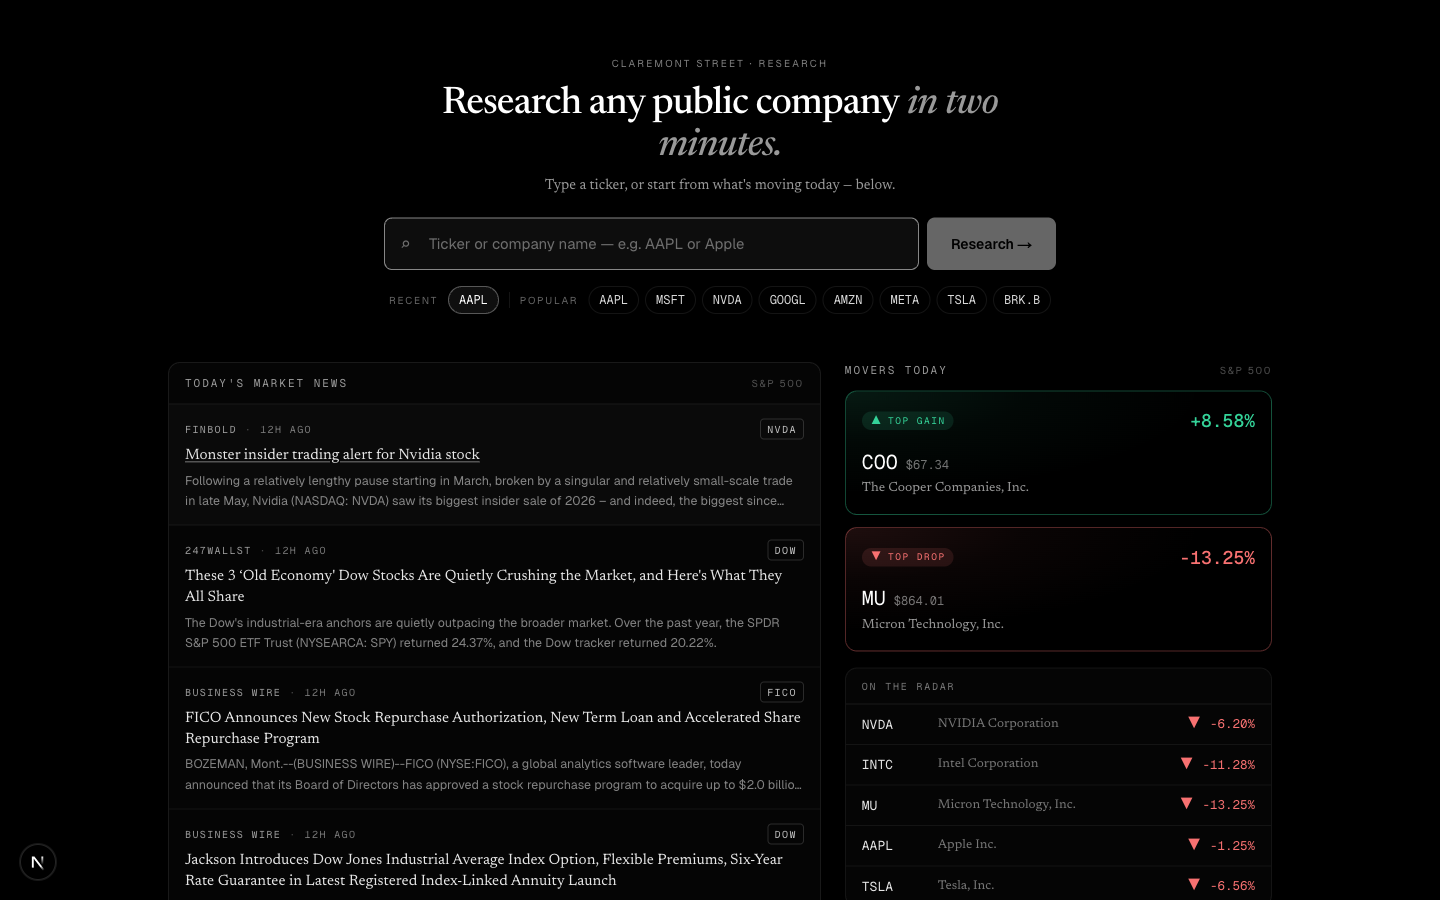The image size is (1440, 900).
Task: Click the Research button
Action: [991, 244]
